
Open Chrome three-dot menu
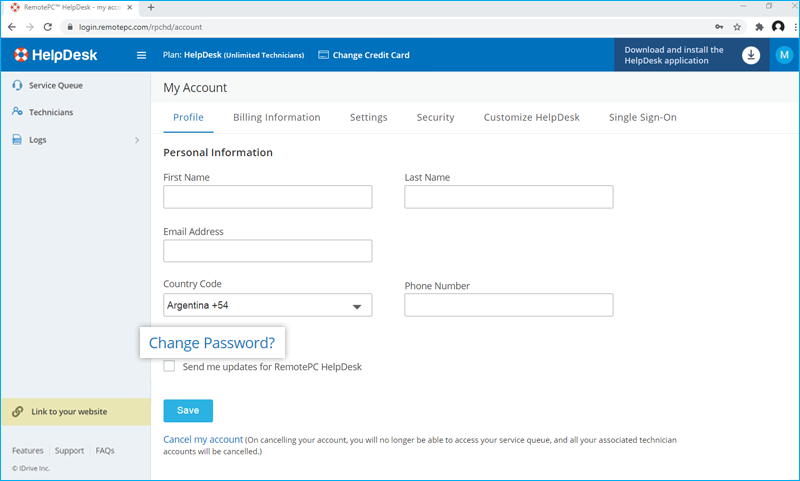(790, 27)
